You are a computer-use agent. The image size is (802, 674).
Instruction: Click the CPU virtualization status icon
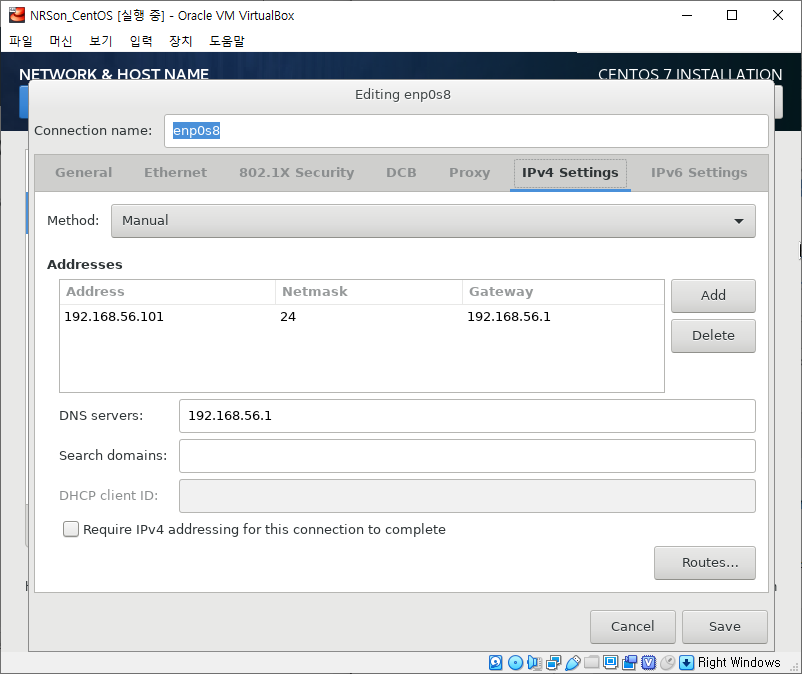649,662
